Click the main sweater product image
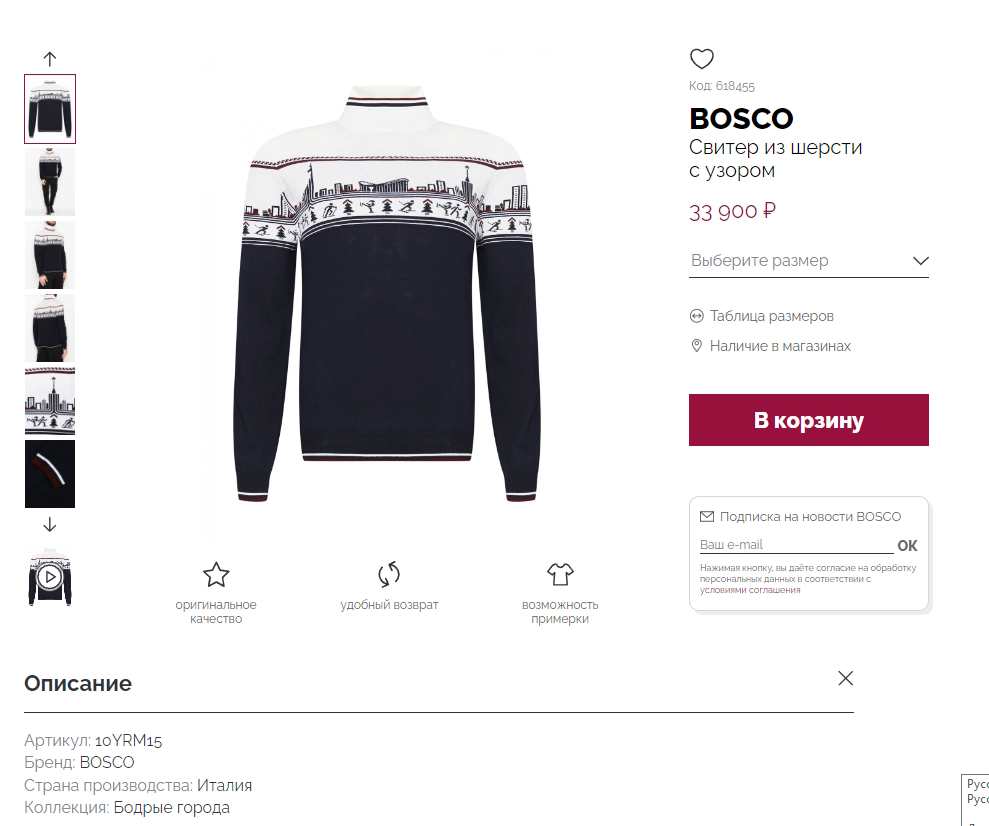The height and width of the screenshot is (826, 989). click(387, 294)
